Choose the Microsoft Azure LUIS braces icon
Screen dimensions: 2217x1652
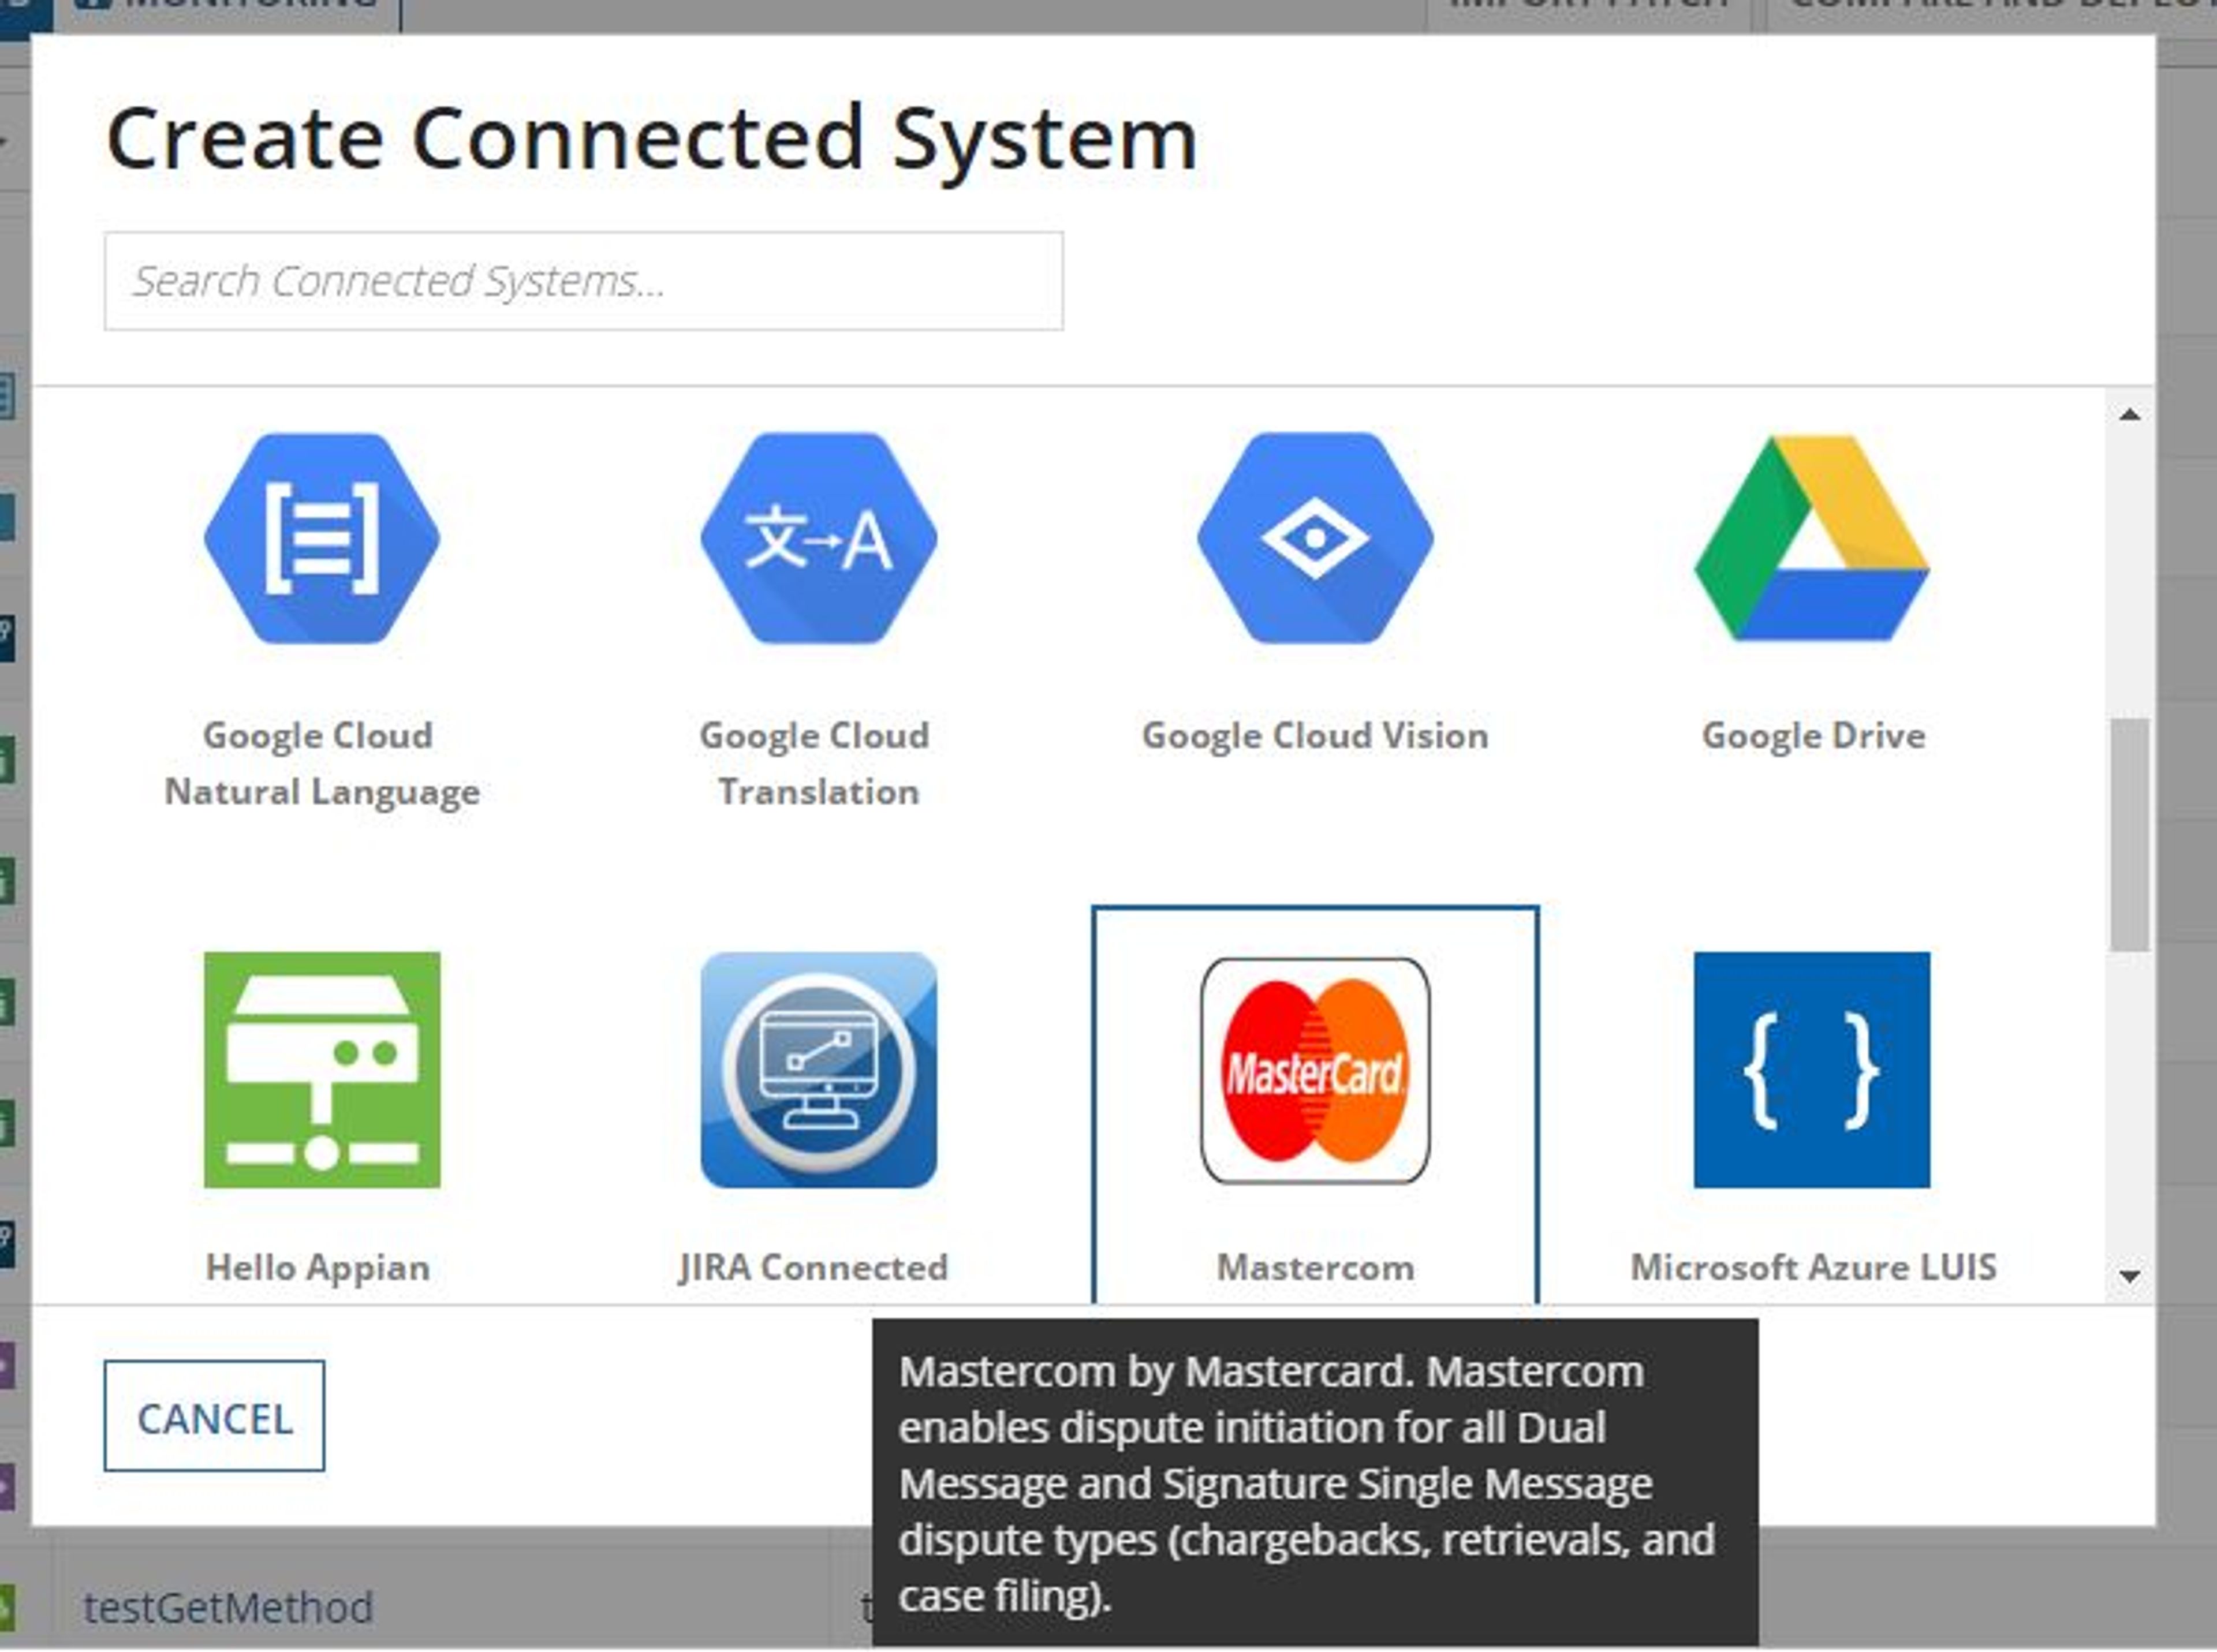pyautogui.click(x=1812, y=1070)
